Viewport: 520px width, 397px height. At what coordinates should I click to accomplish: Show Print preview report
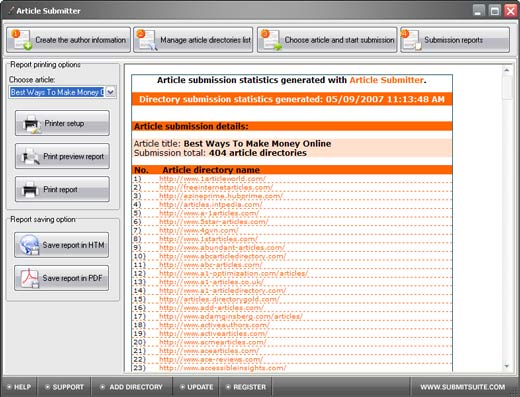[62, 156]
